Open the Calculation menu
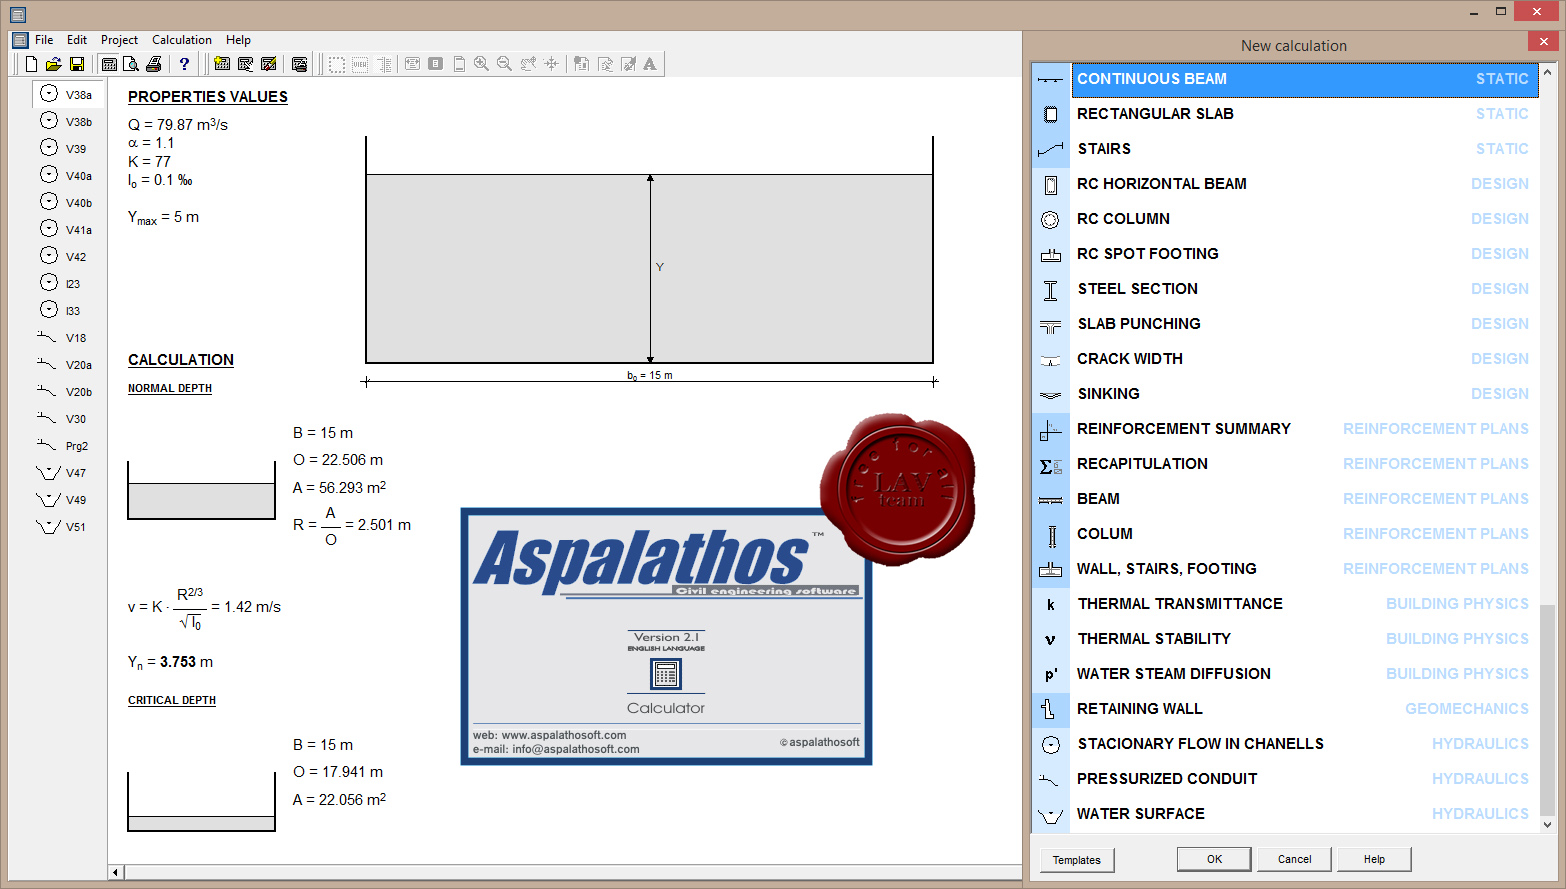The image size is (1566, 889). 182,40
